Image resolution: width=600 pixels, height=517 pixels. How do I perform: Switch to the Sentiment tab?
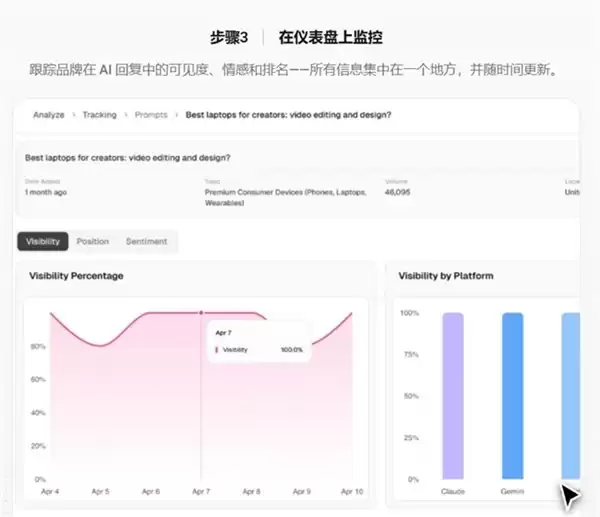pos(147,241)
